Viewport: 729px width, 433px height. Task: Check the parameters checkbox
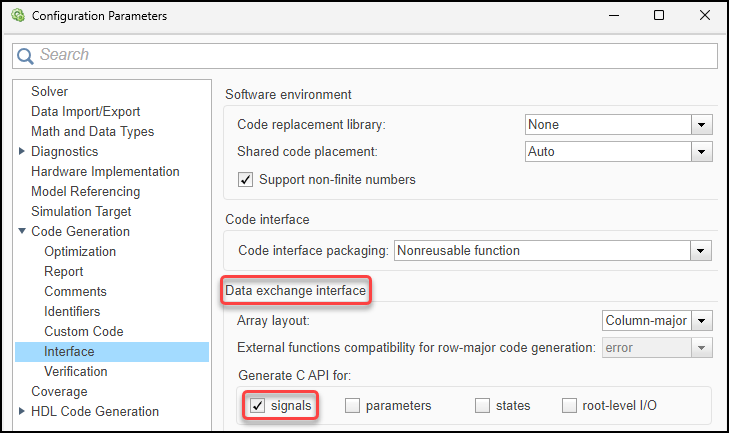pyautogui.click(x=353, y=405)
